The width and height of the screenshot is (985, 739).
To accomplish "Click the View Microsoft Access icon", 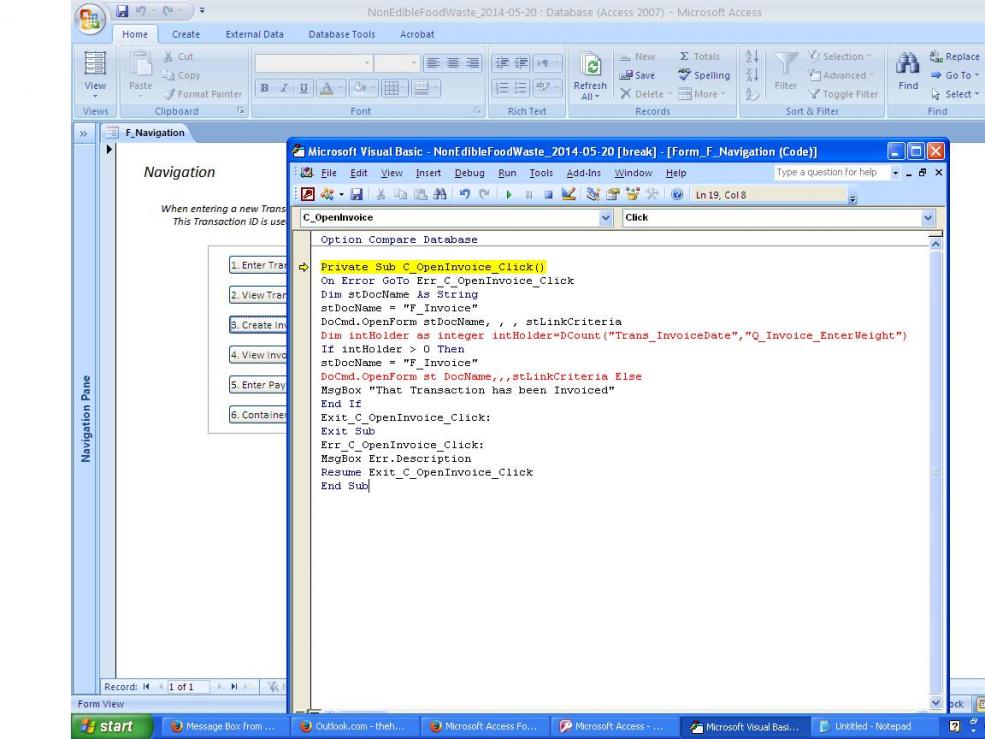I will (x=306, y=193).
